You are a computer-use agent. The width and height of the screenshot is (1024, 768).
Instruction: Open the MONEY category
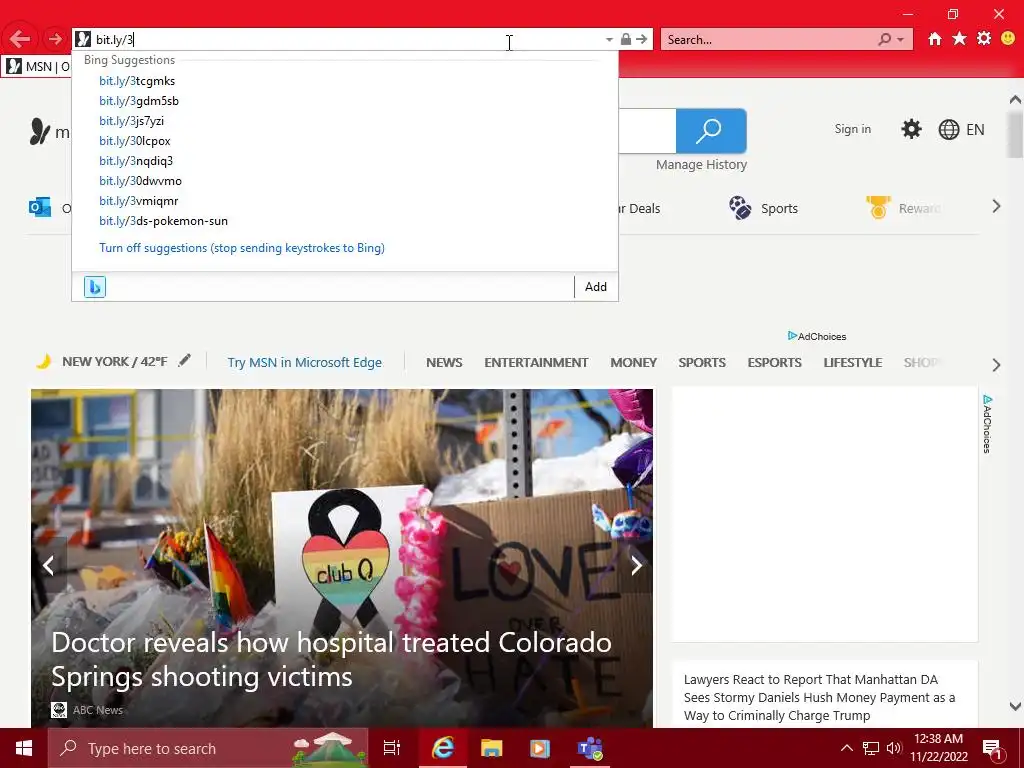[633, 362]
